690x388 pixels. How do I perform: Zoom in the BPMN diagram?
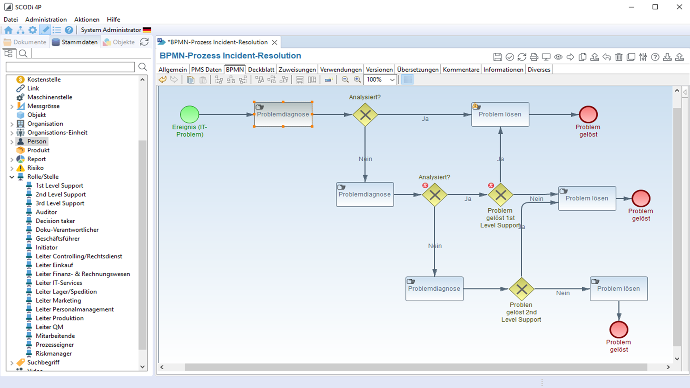[x=357, y=80]
